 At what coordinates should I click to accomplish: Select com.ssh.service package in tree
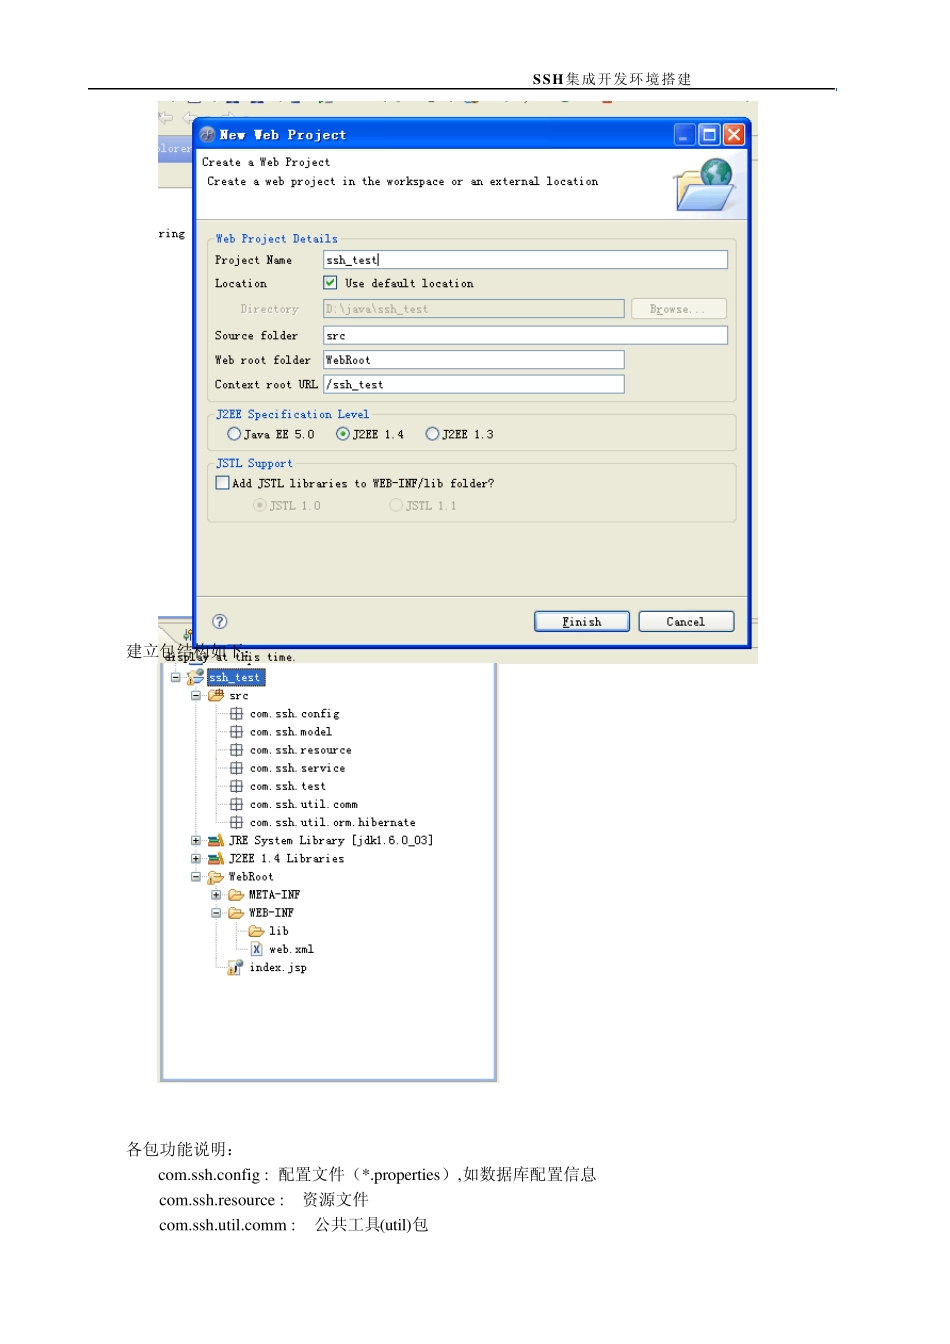(297, 768)
